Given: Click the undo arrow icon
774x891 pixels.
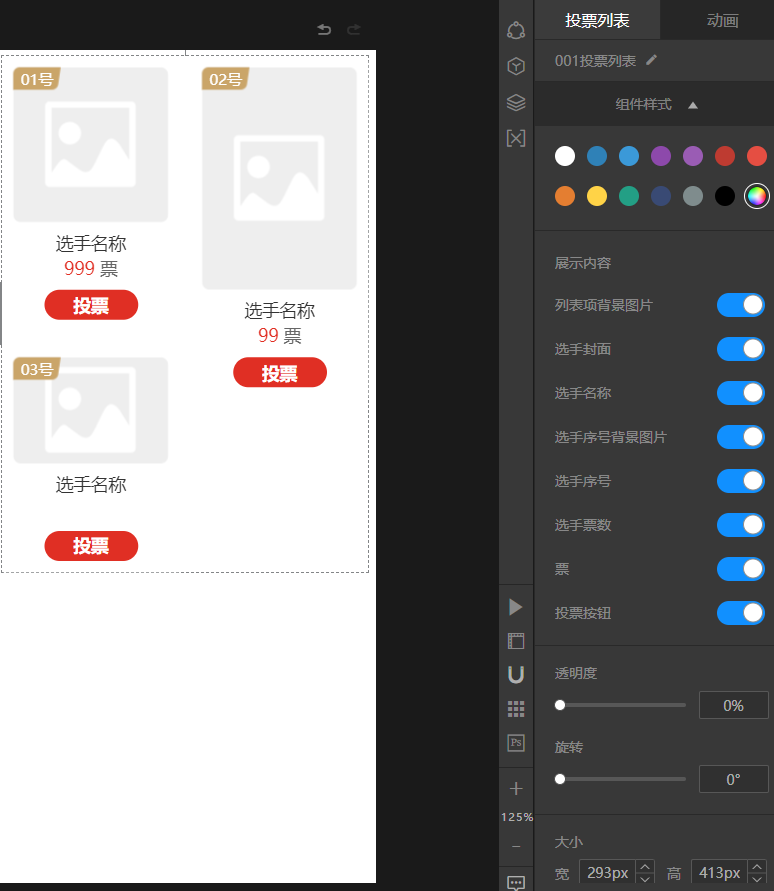Looking at the screenshot, I should (324, 29).
